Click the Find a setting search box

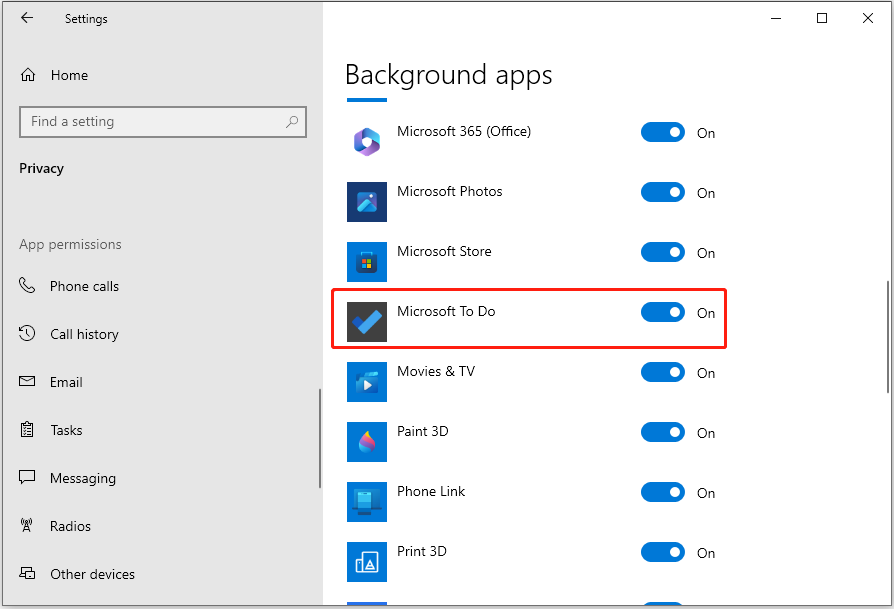point(163,121)
